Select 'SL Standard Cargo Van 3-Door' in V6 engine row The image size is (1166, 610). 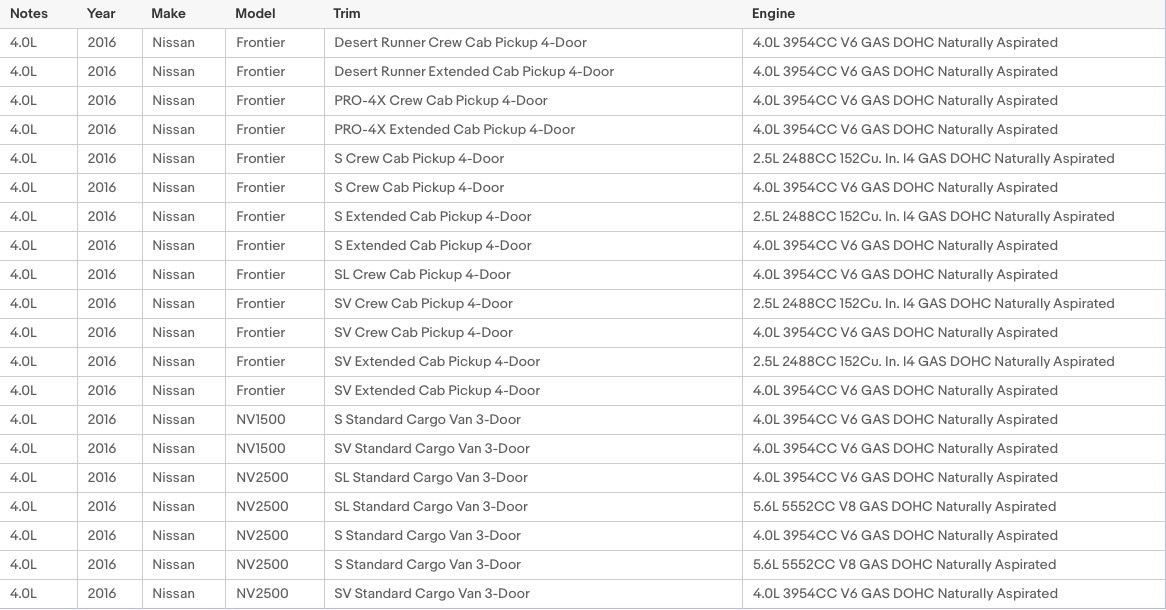click(431, 478)
